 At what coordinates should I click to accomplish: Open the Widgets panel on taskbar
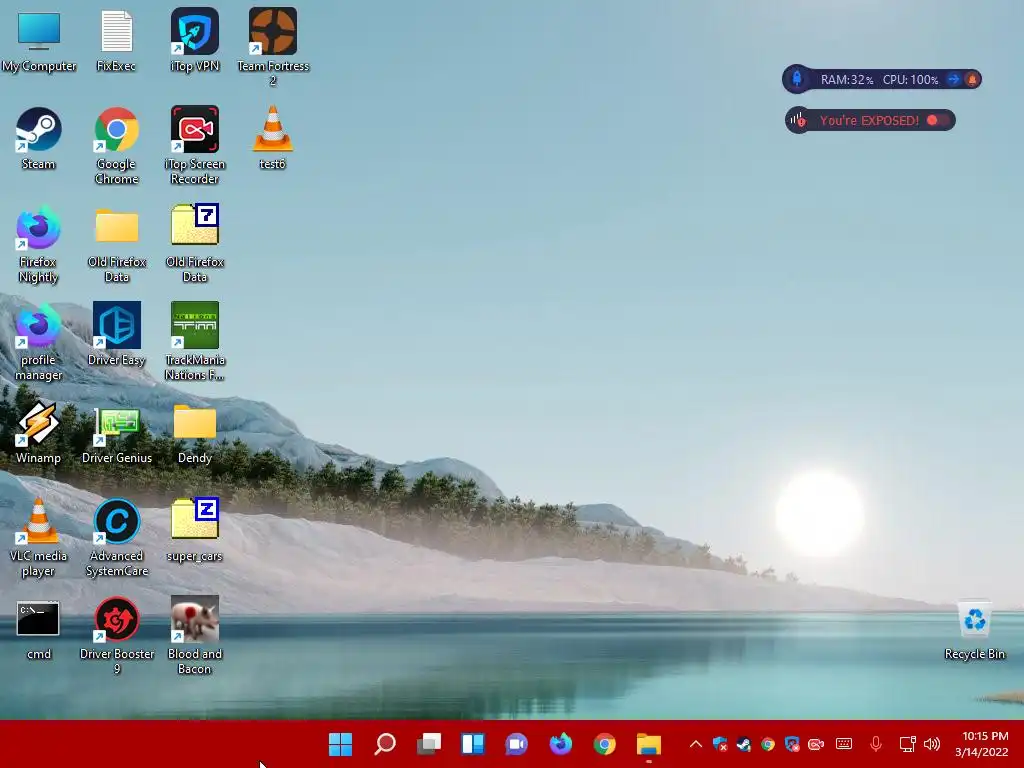point(472,744)
